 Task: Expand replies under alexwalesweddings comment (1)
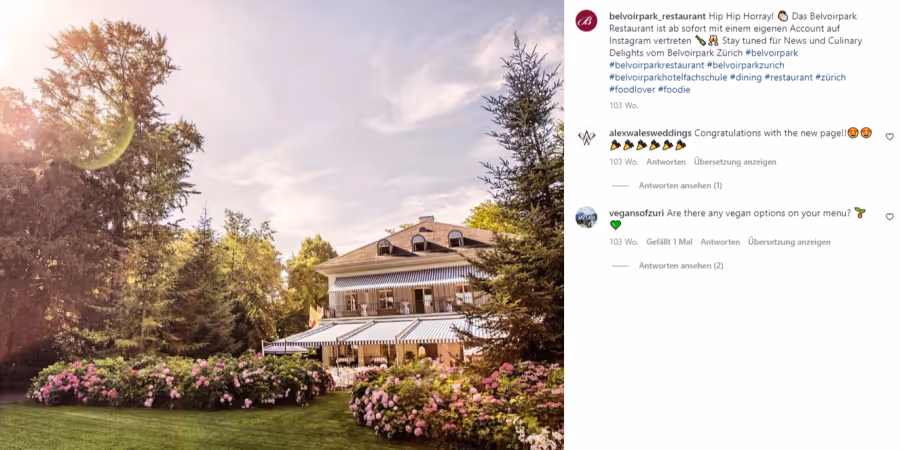click(x=680, y=186)
